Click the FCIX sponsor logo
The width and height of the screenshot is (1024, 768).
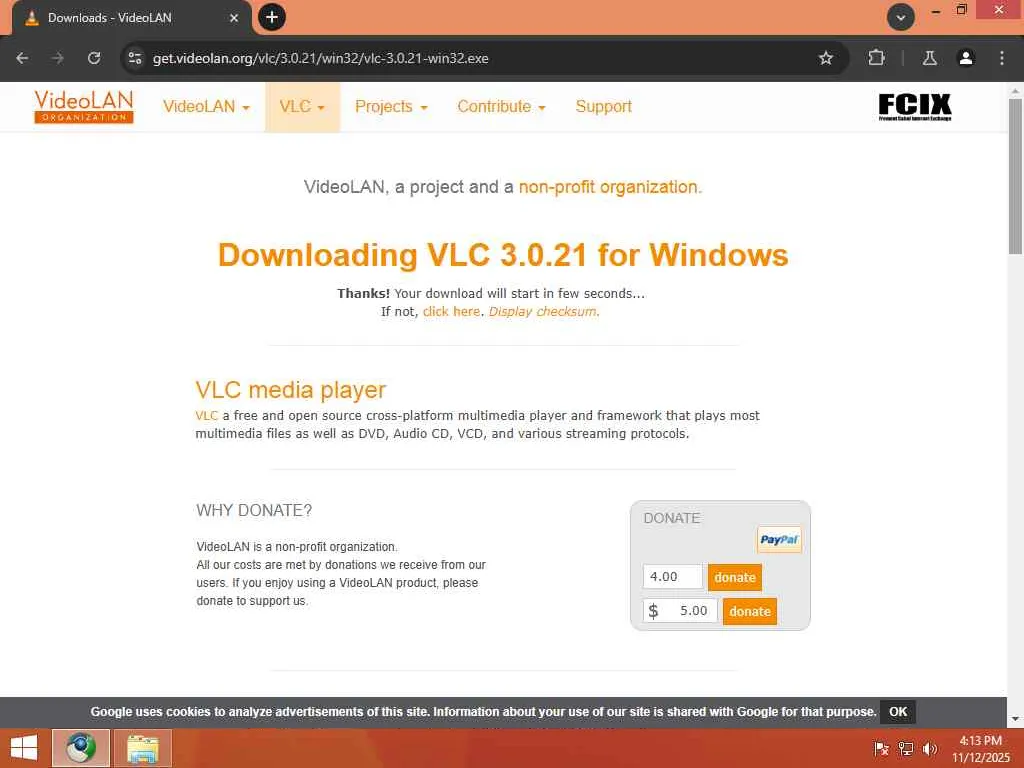pyautogui.click(x=914, y=106)
